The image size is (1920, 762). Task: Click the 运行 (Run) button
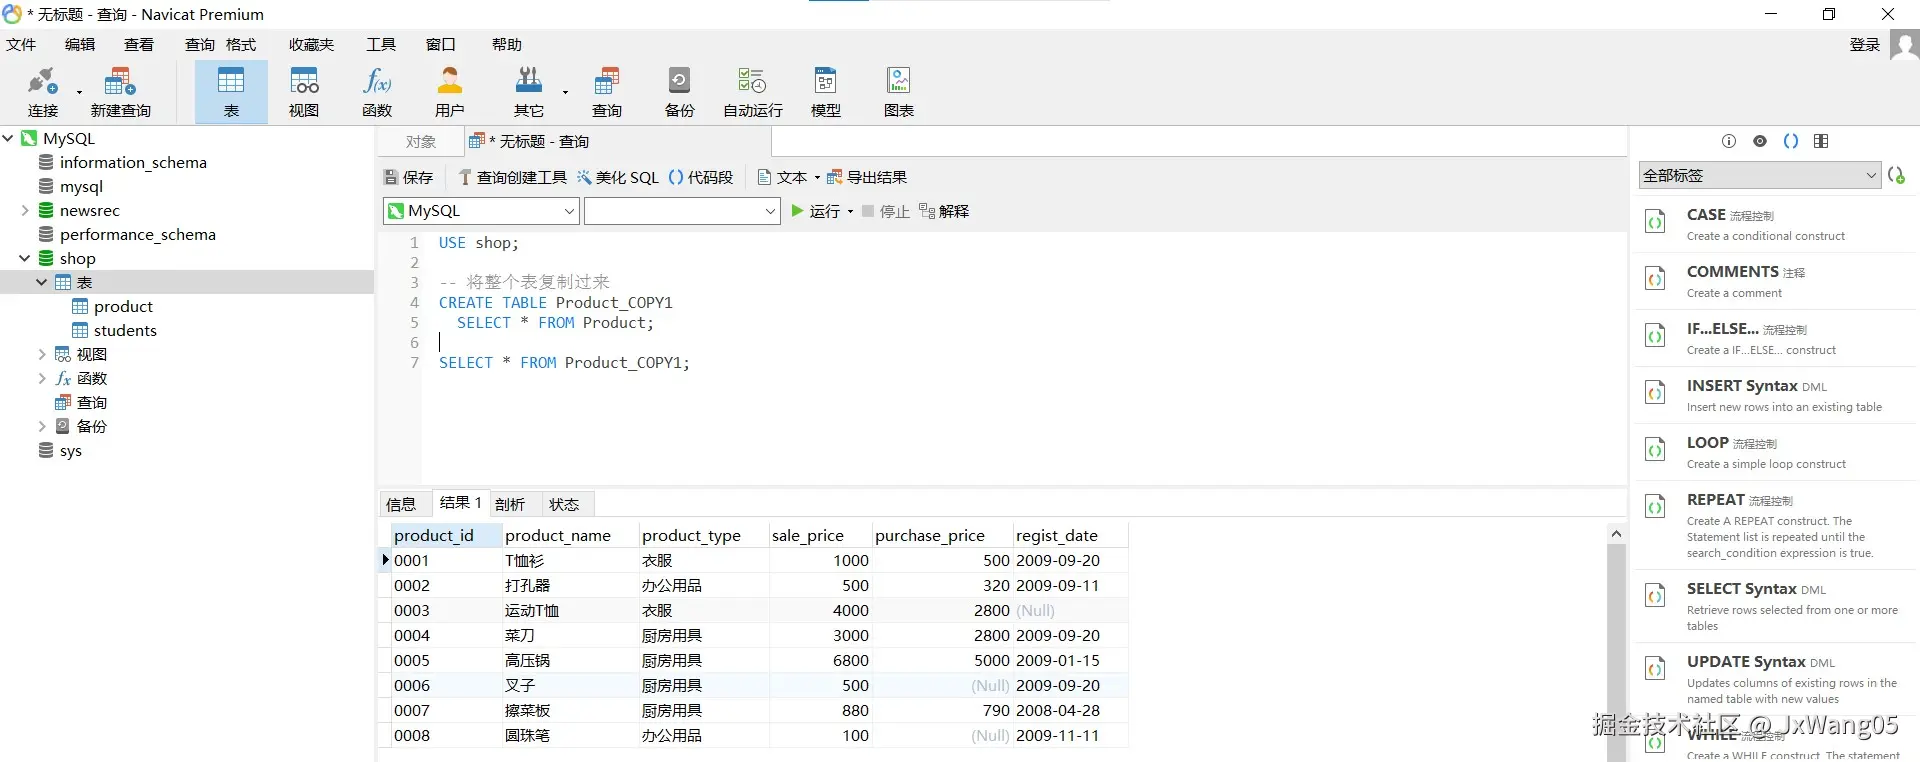[x=815, y=211]
